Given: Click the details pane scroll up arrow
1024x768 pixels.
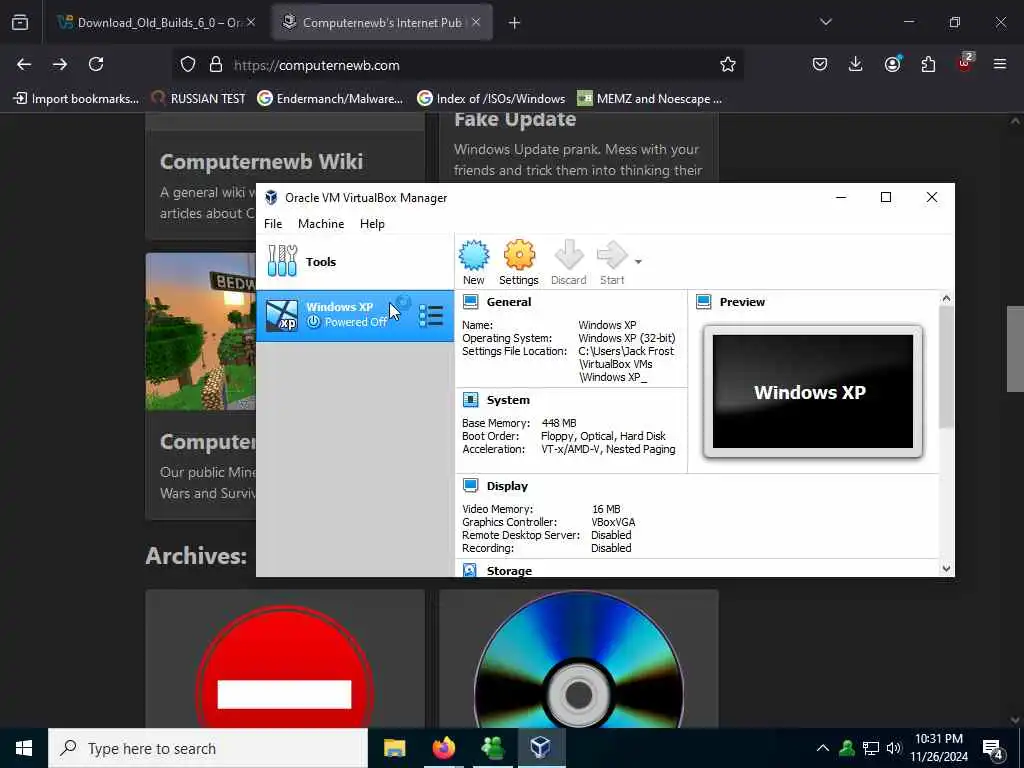Looking at the screenshot, I should coord(946,298).
